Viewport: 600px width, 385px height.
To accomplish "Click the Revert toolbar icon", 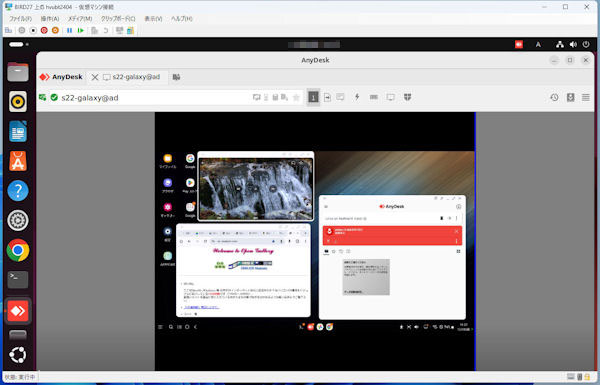I will pos(106,30).
